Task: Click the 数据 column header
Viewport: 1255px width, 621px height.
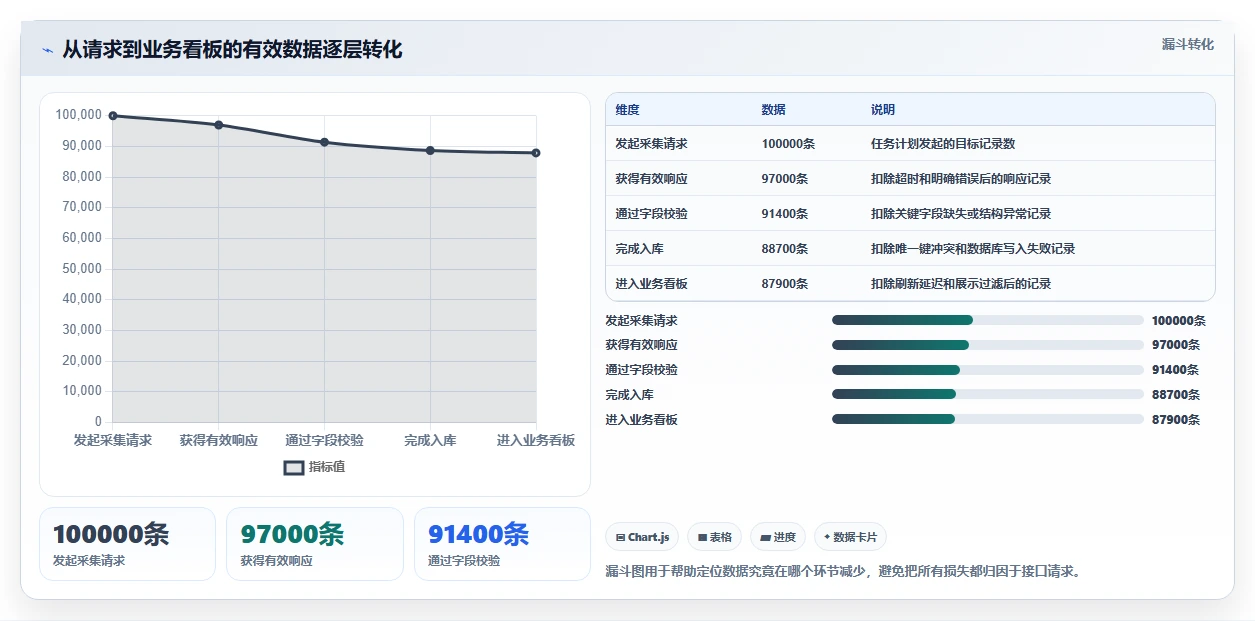Action: (773, 110)
